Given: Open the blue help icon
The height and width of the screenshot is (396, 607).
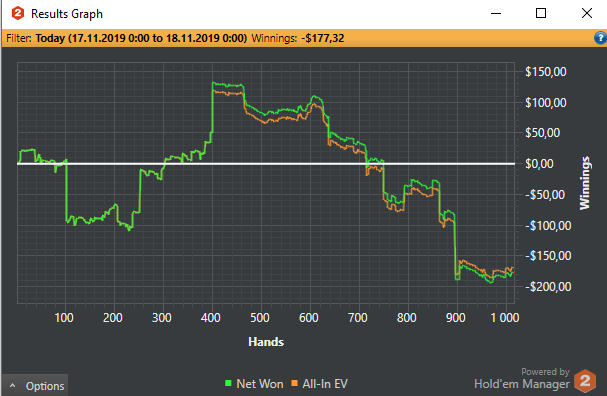Looking at the screenshot, I should [600, 38].
